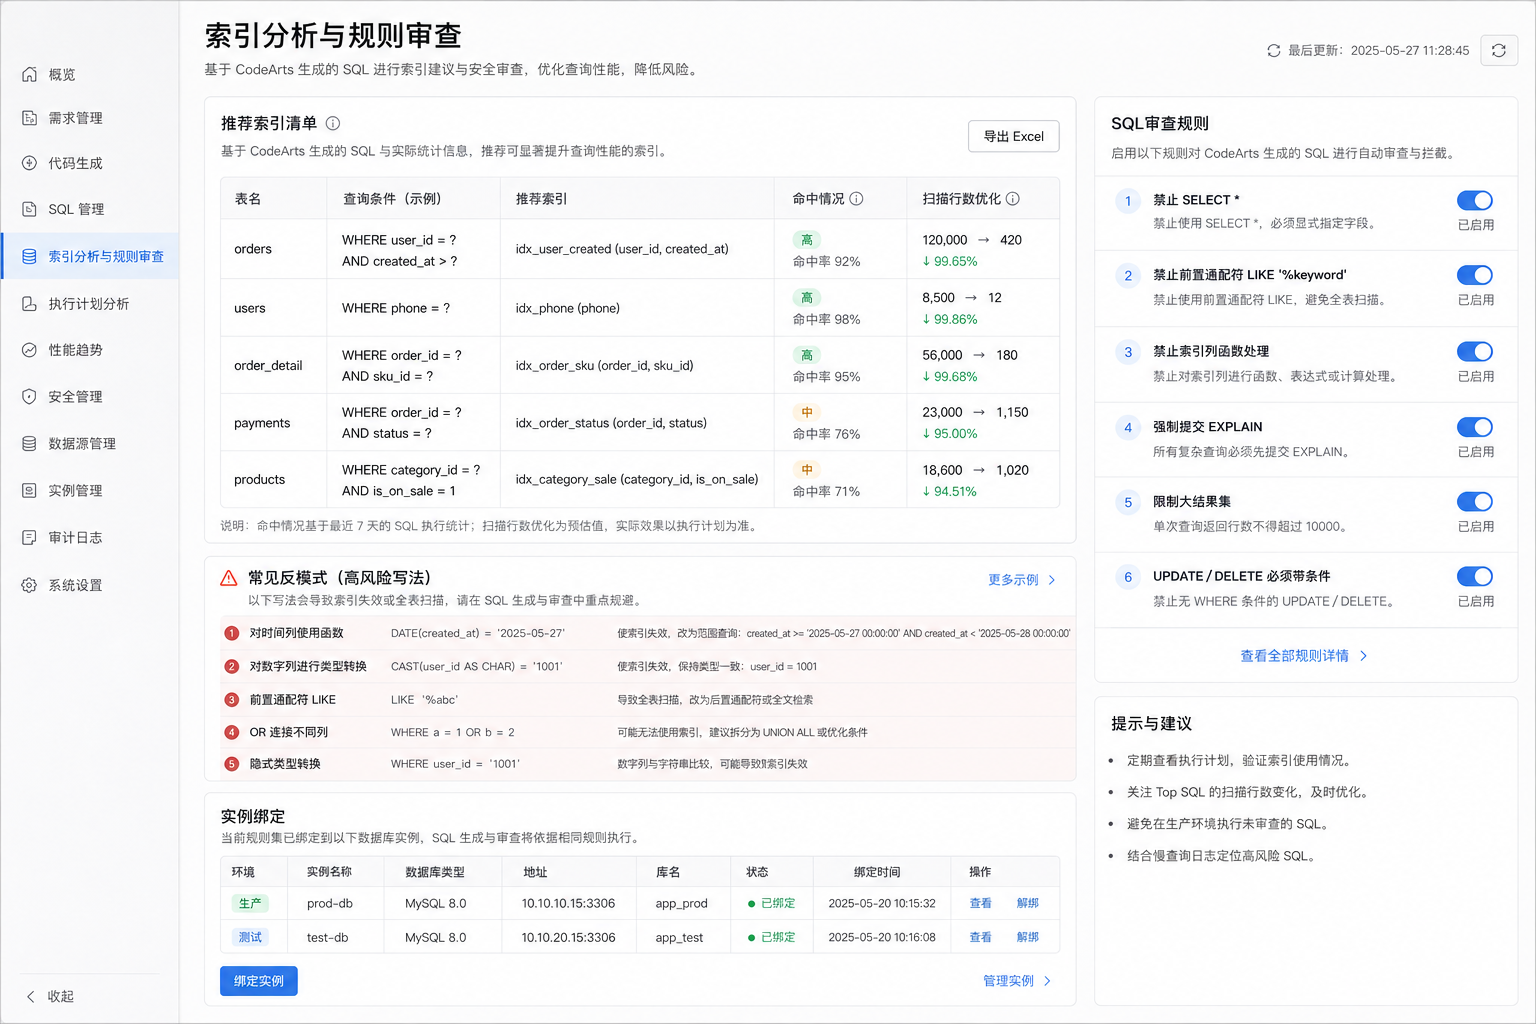Viewport: 1536px width, 1024px height.
Task: Select 索引分析与规则审查 menu item
Action: point(90,256)
